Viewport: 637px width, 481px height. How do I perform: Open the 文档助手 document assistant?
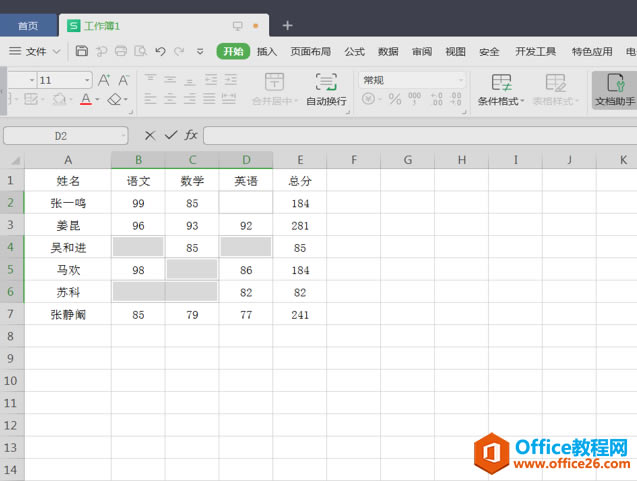pos(615,90)
